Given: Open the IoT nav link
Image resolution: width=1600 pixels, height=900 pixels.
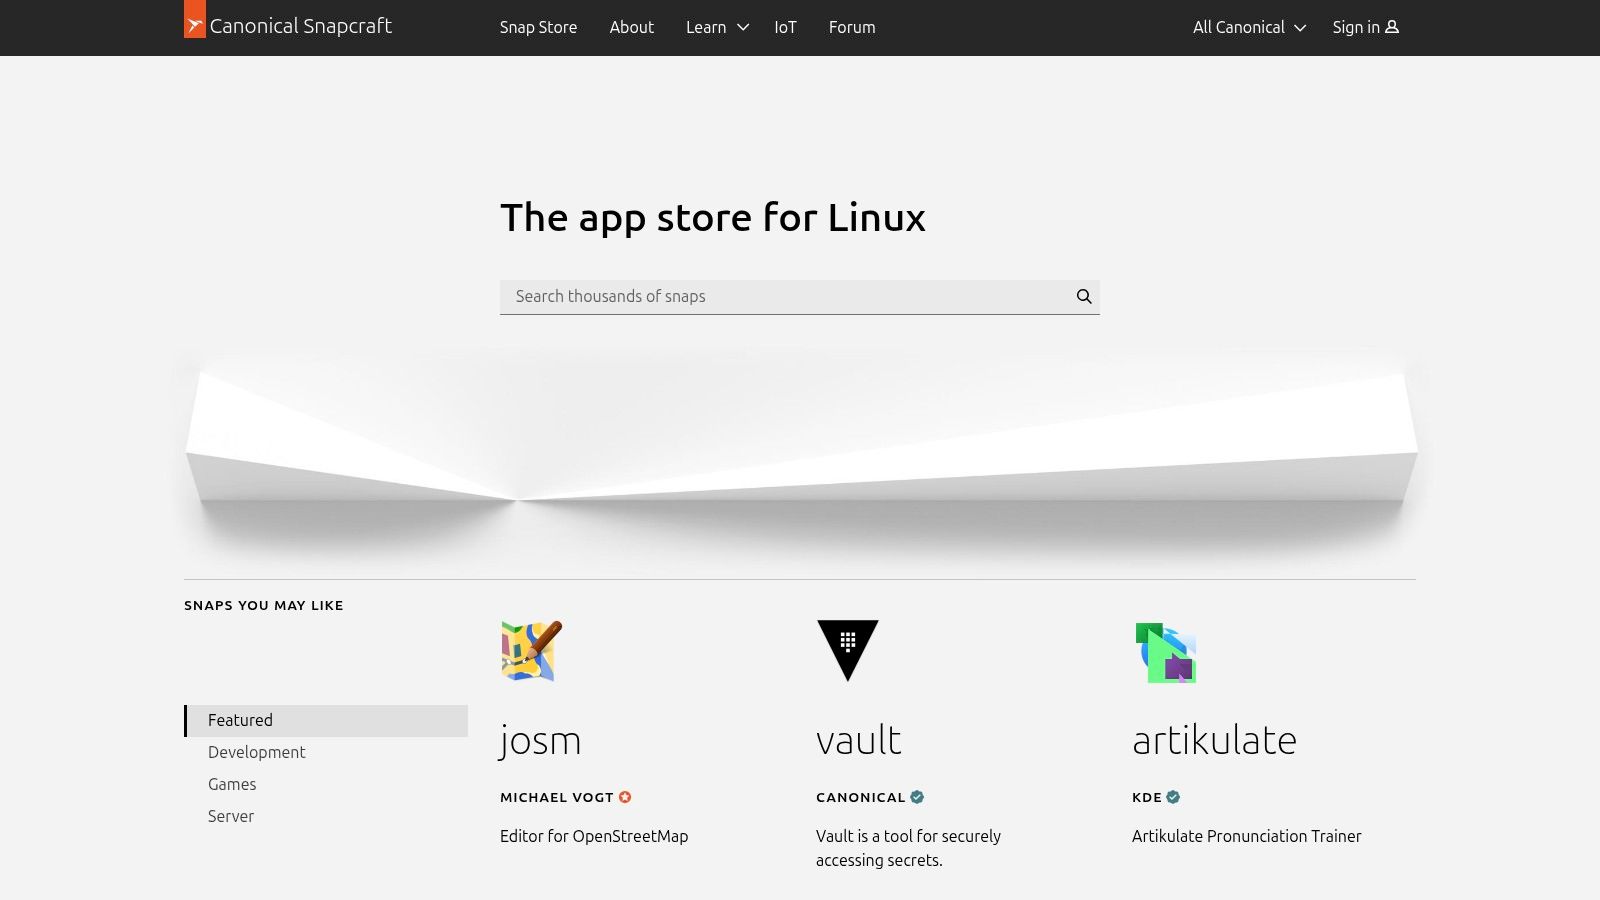Looking at the screenshot, I should pyautogui.click(x=785, y=27).
